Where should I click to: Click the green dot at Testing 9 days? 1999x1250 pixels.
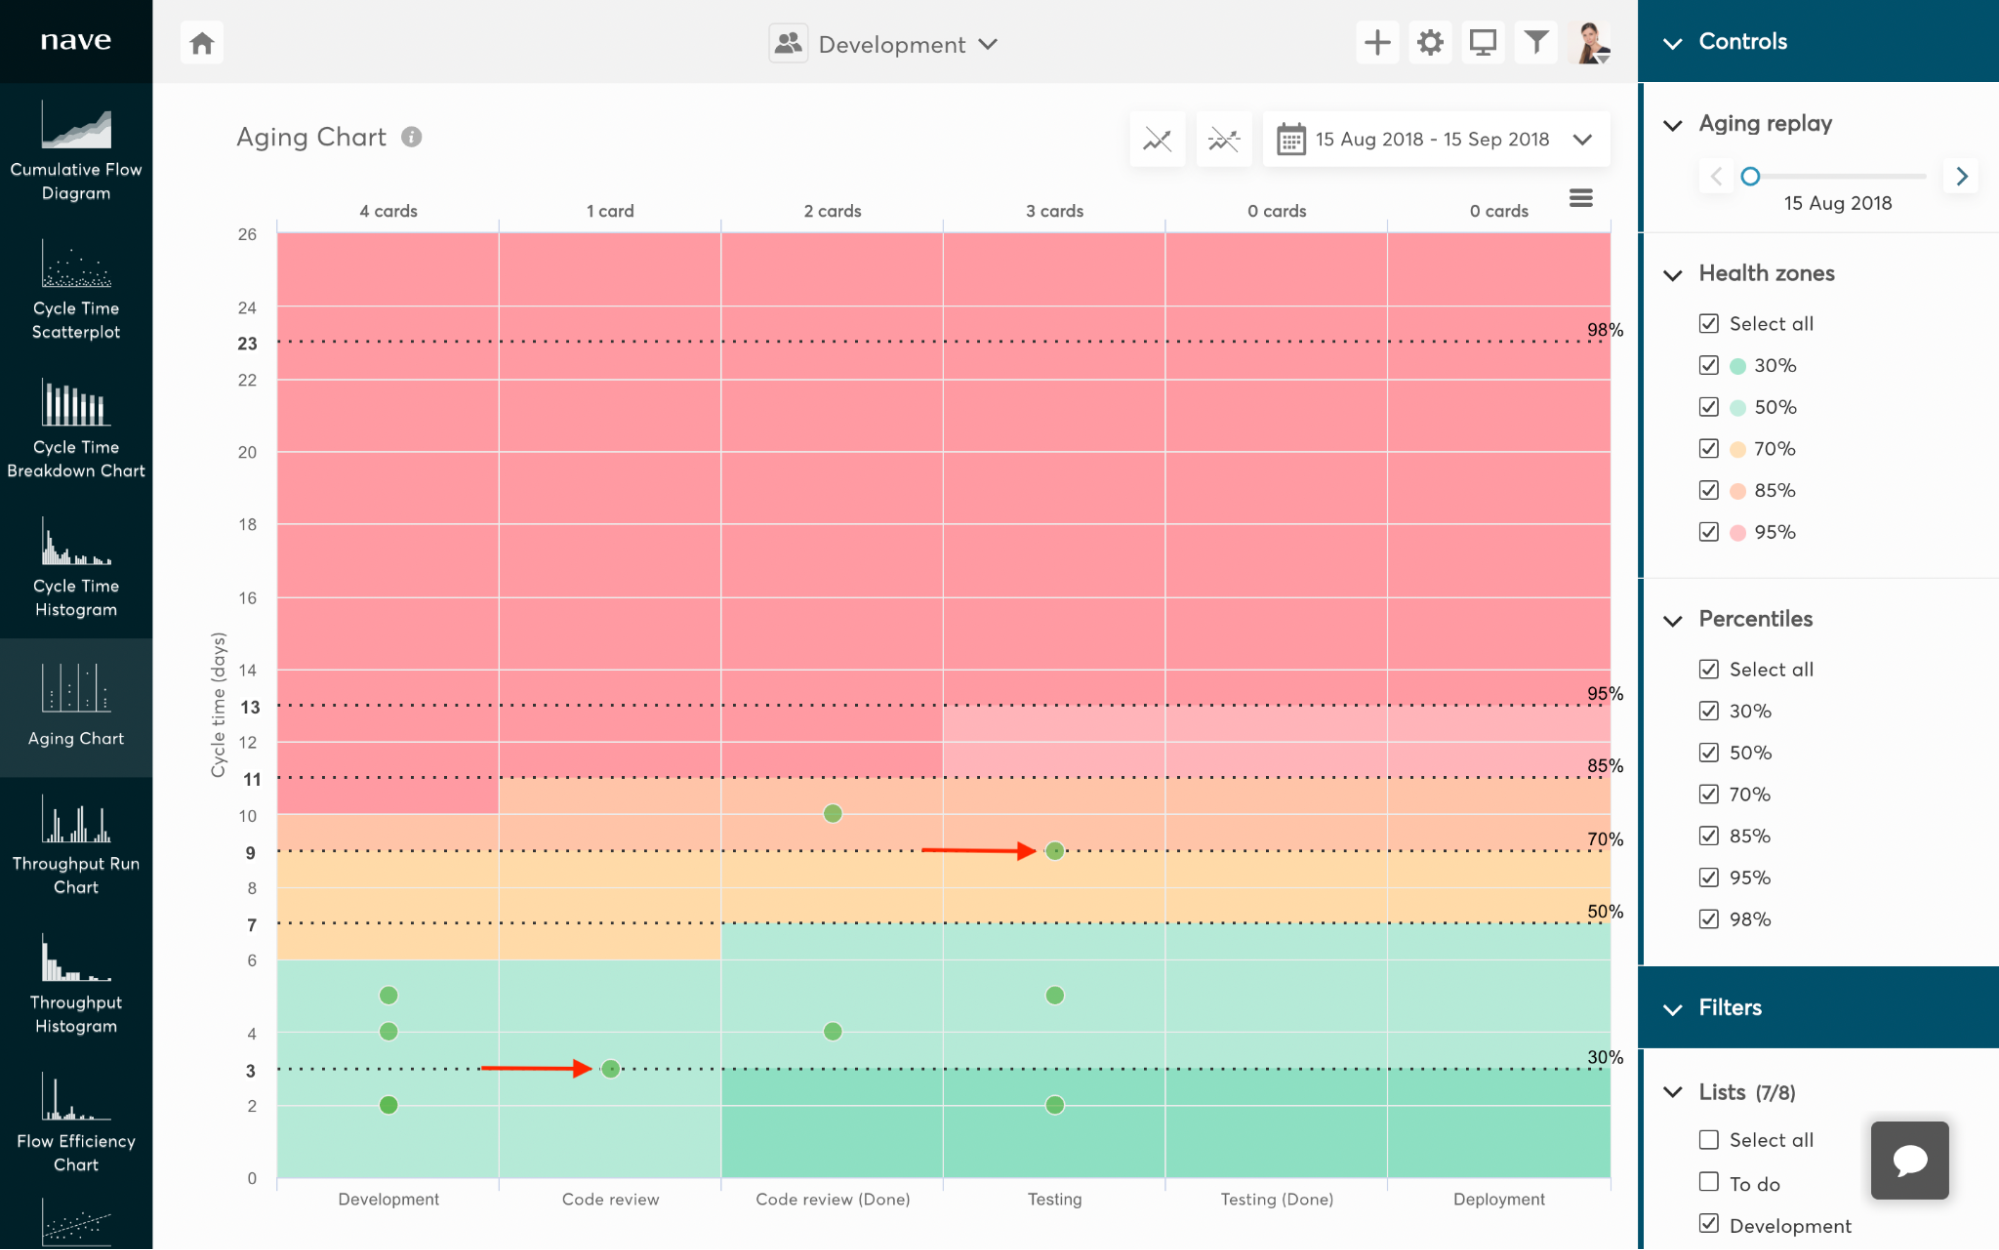[1054, 851]
